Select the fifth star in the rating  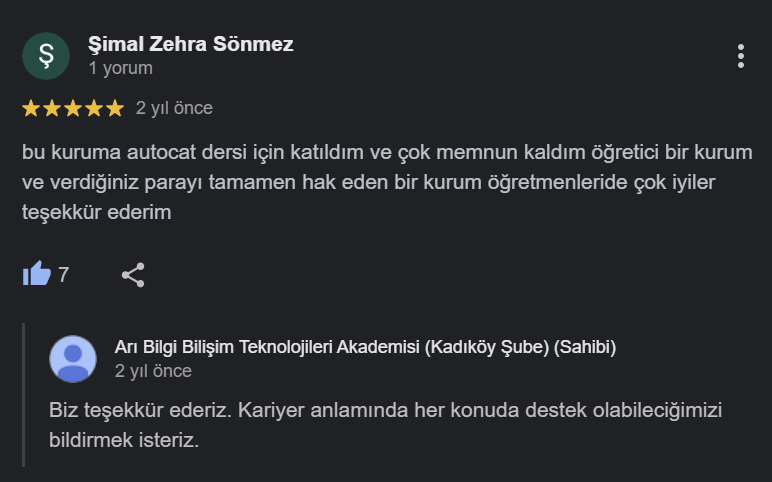coord(115,108)
